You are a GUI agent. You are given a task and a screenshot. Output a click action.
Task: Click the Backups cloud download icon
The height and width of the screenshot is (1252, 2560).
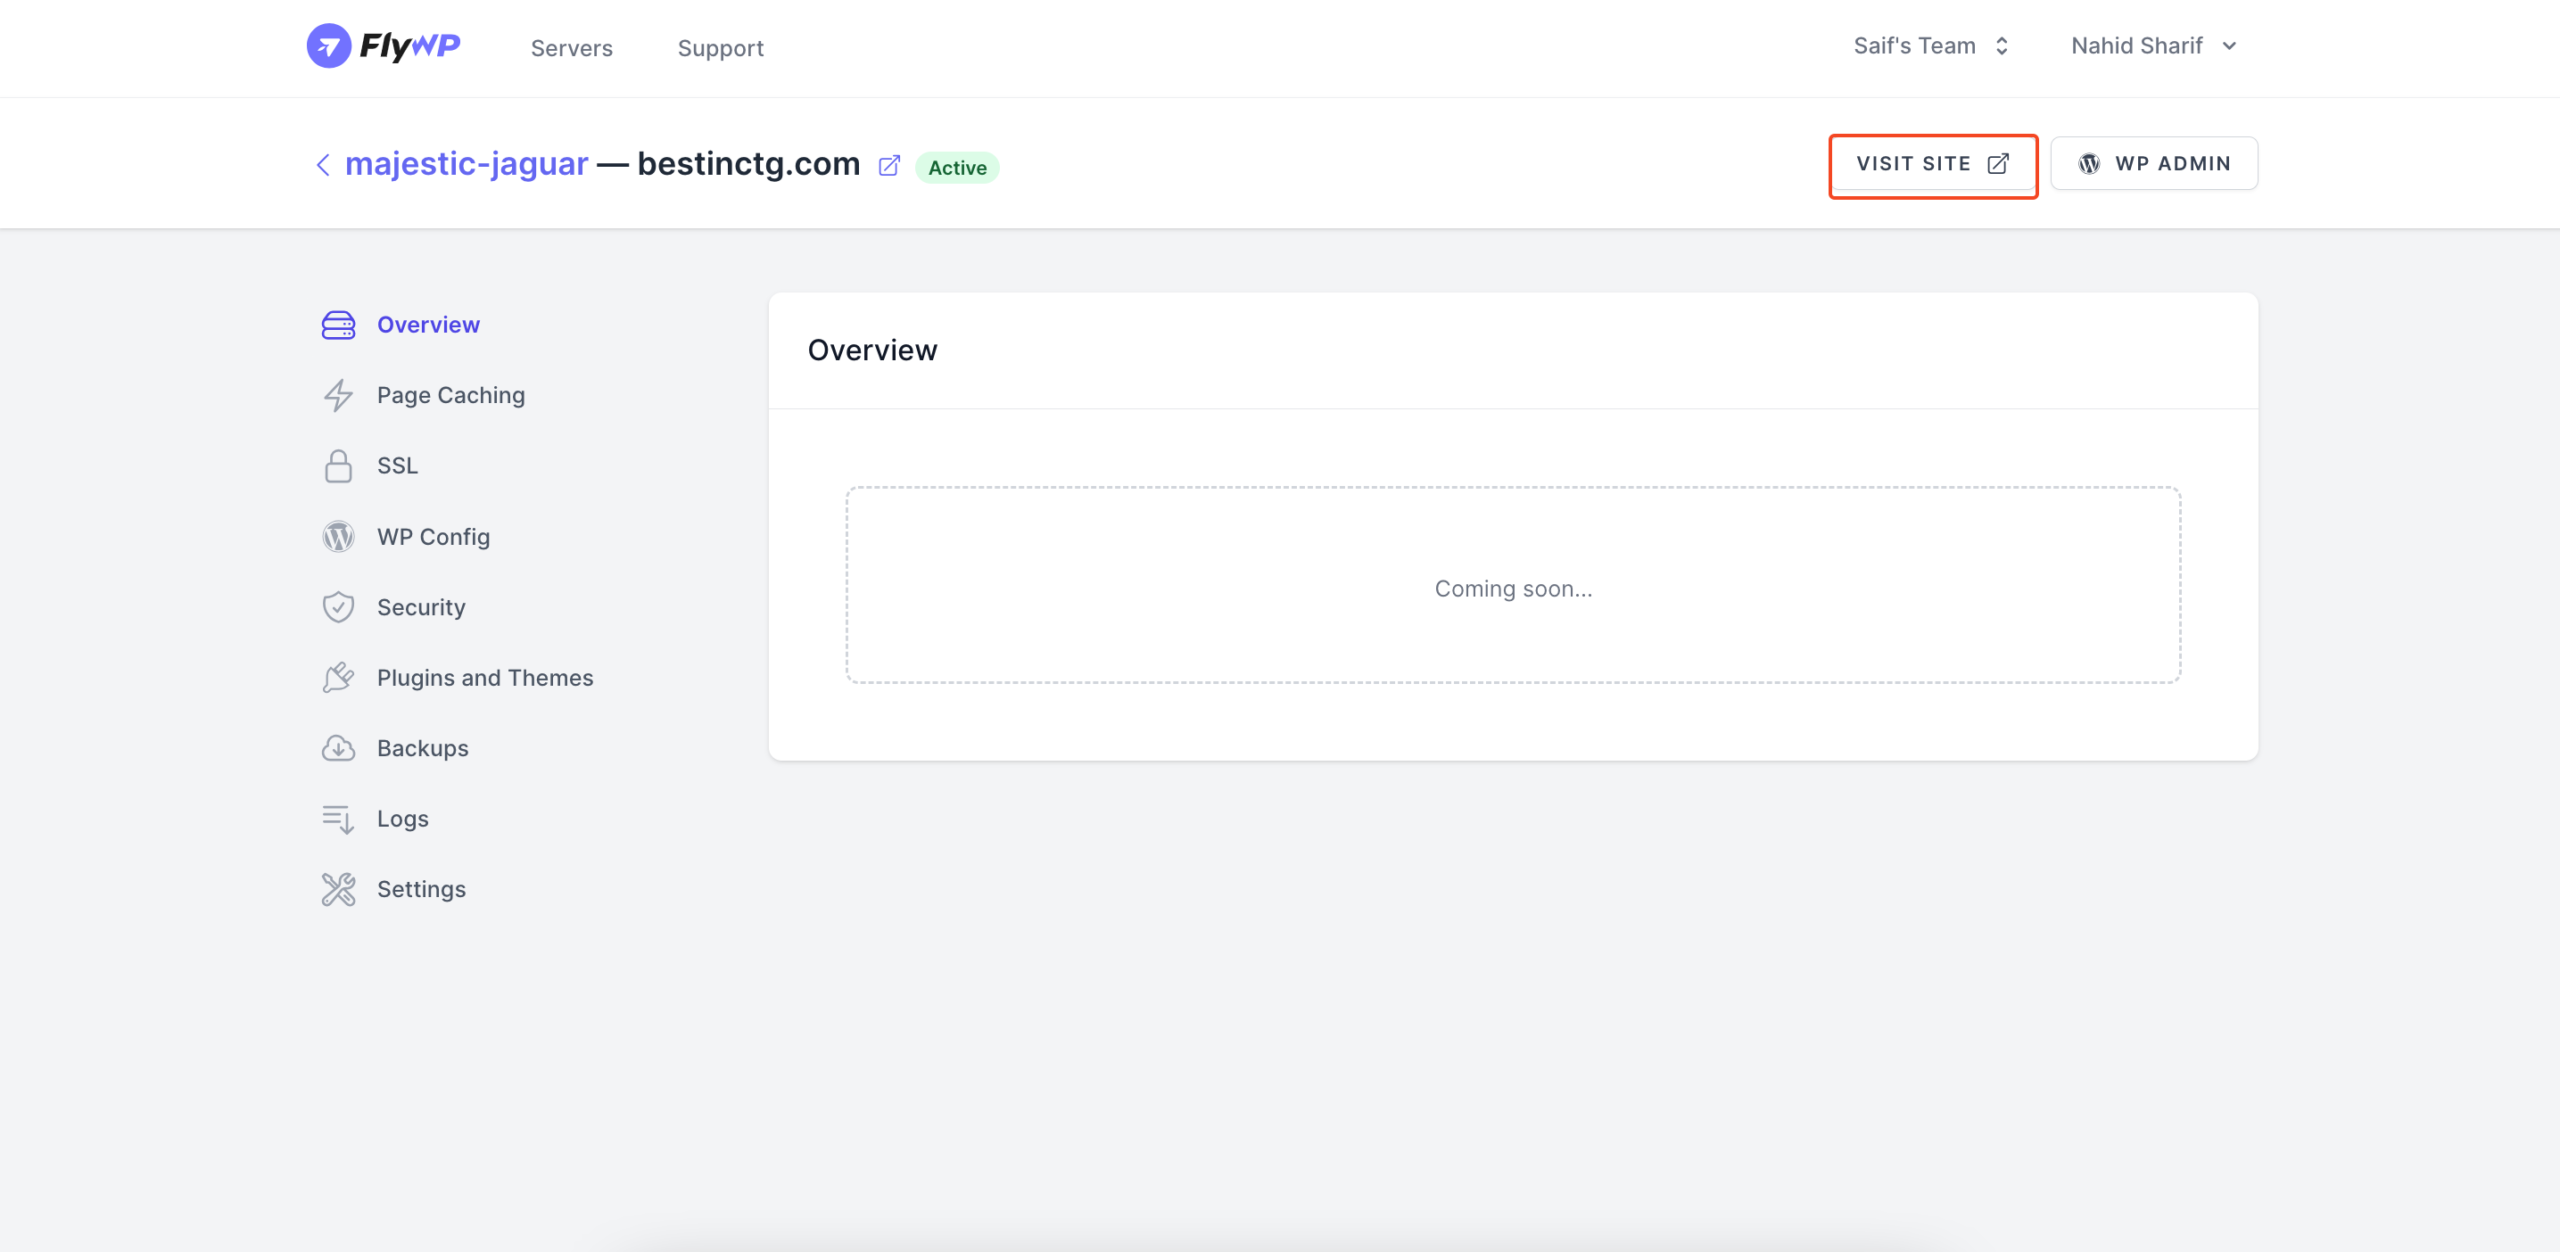[x=338, y=748]
